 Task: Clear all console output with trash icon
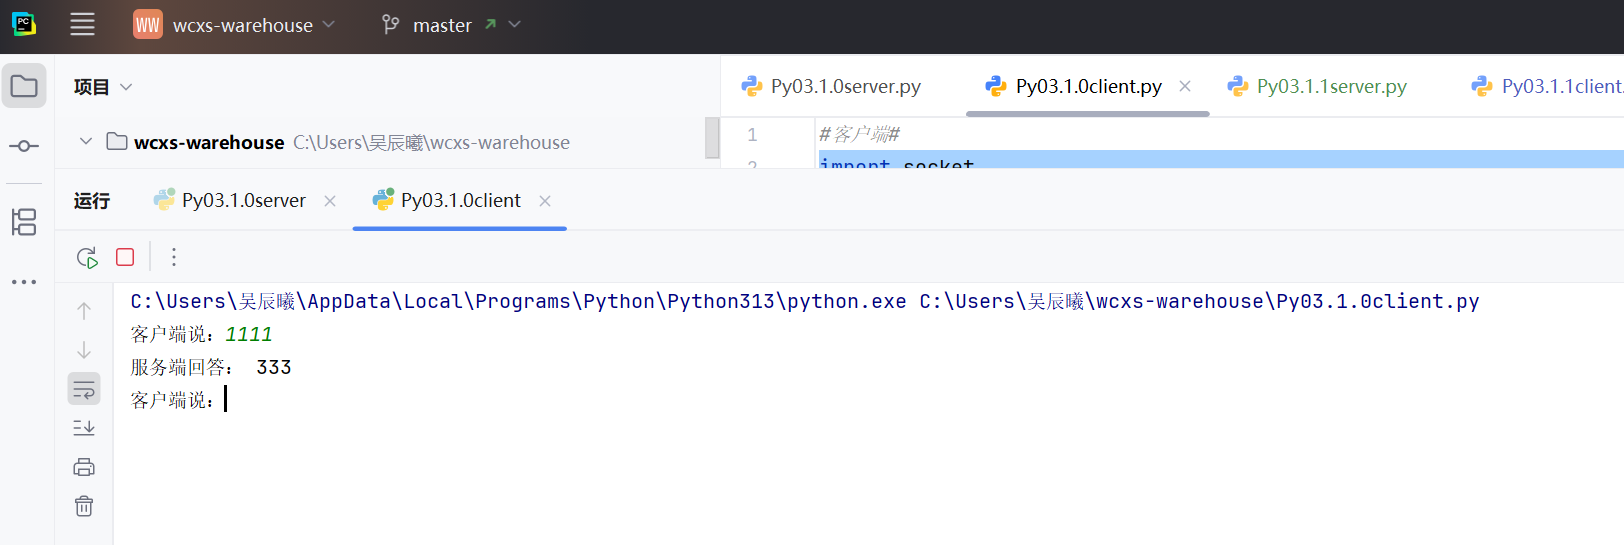click(x=84, y=506)
